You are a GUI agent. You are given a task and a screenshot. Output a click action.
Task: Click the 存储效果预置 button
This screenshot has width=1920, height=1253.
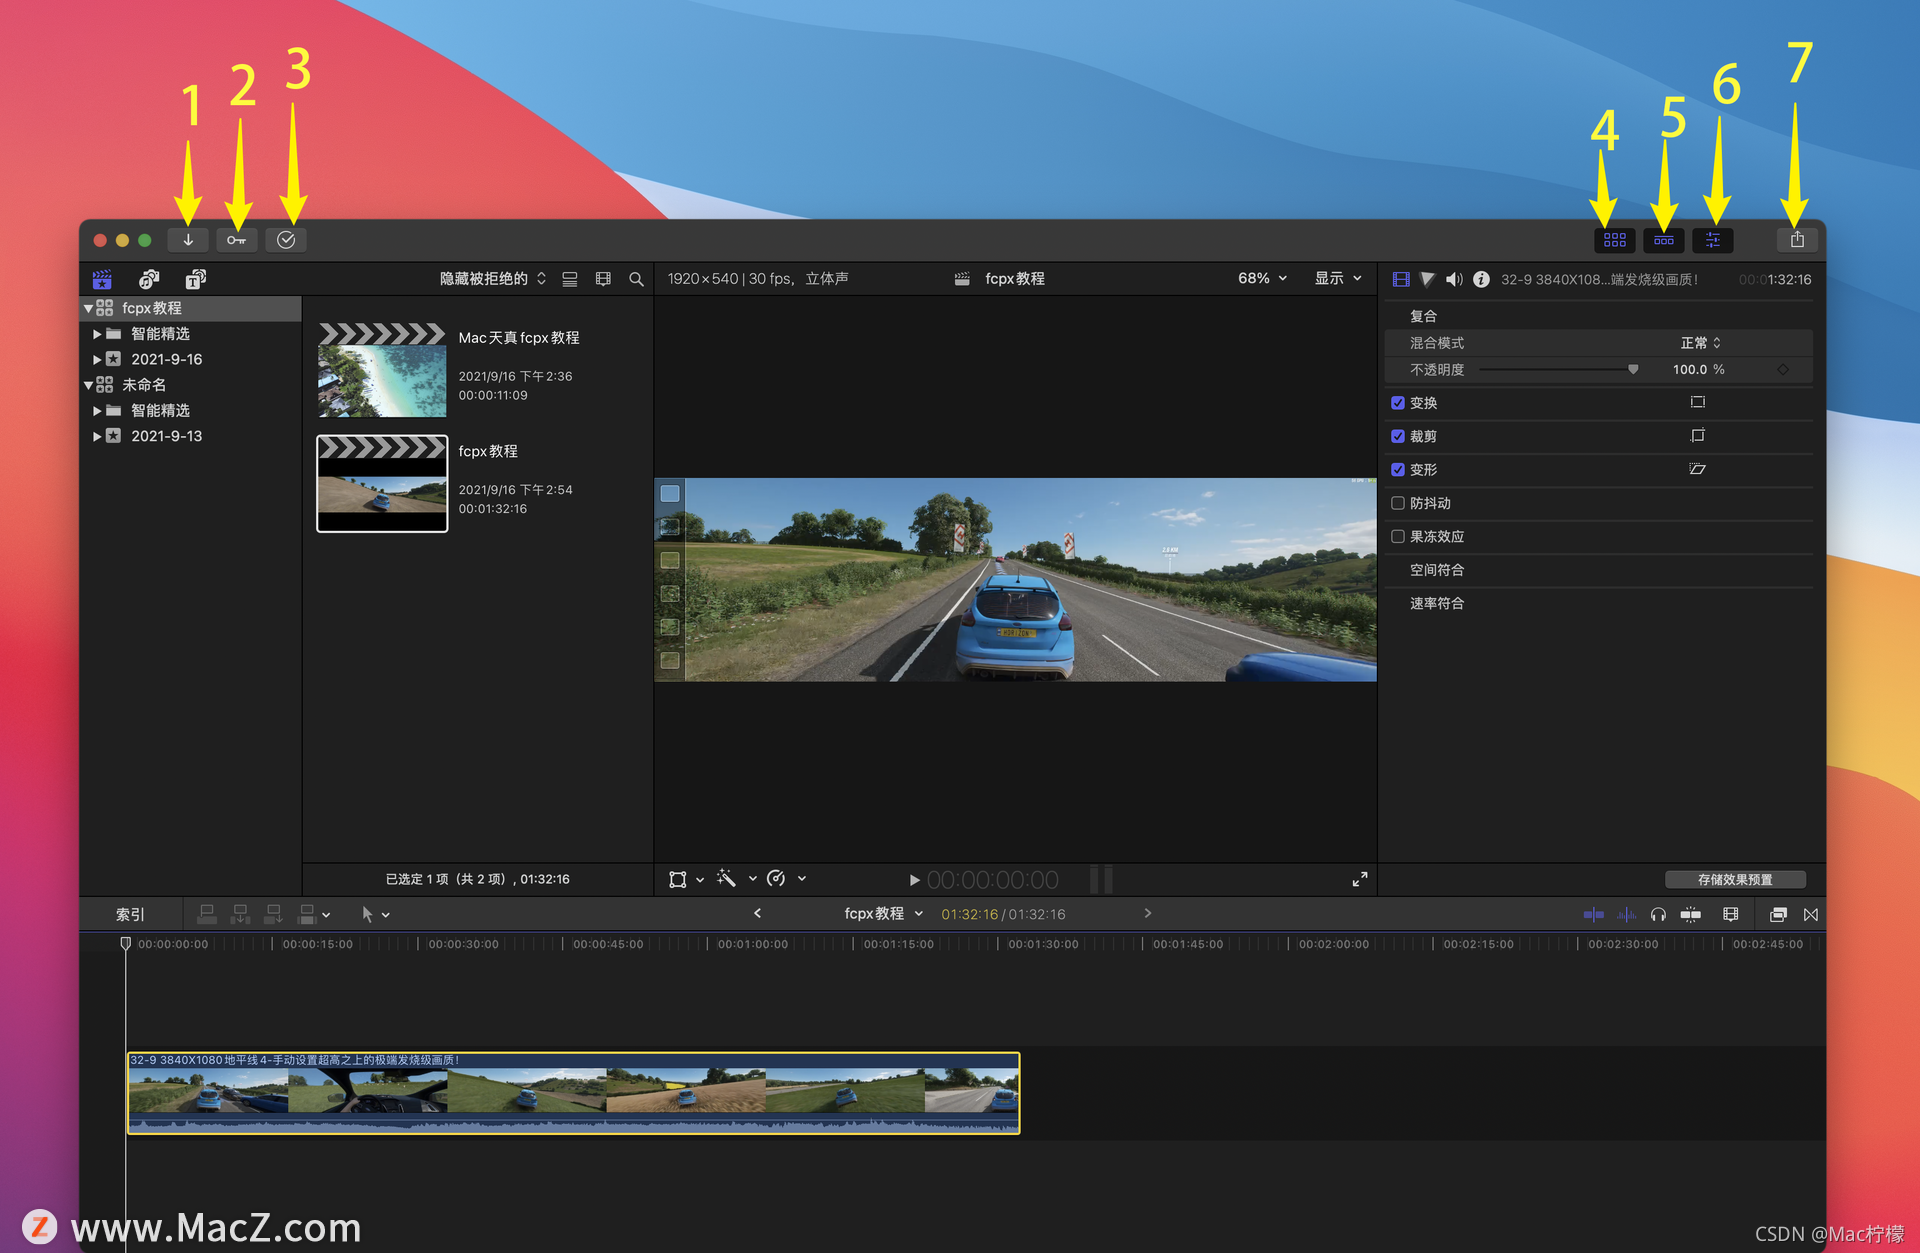click(x=1735, y=879)
